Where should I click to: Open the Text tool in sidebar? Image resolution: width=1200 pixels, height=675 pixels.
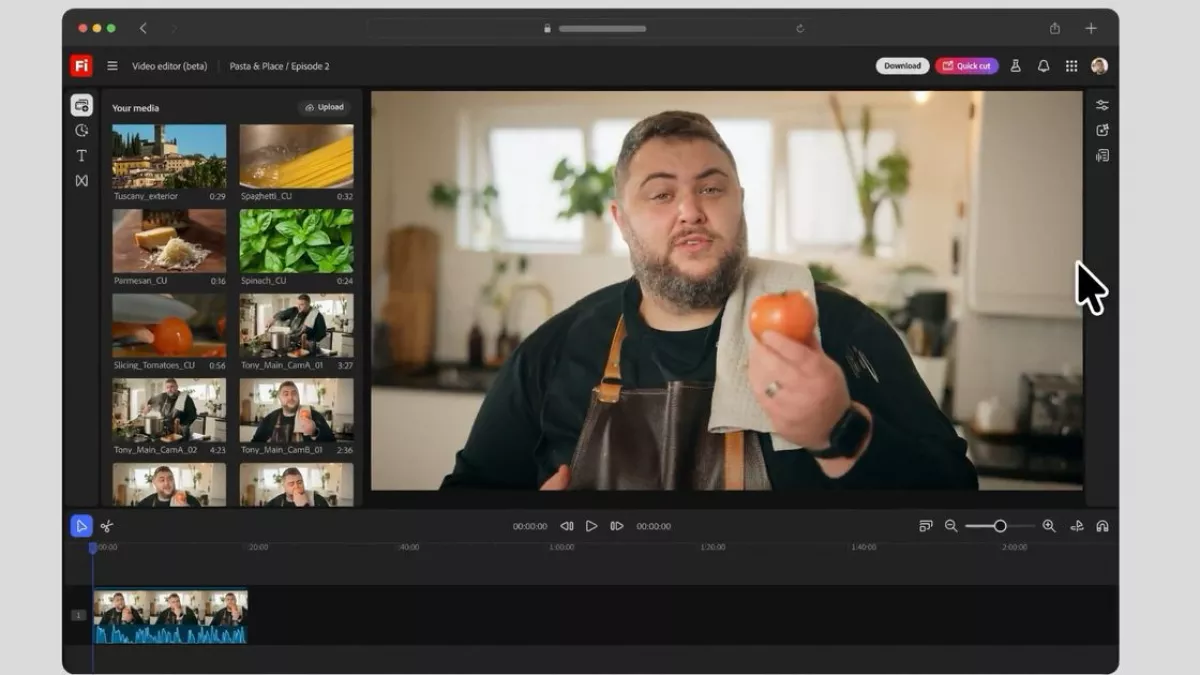coord(81,156)
